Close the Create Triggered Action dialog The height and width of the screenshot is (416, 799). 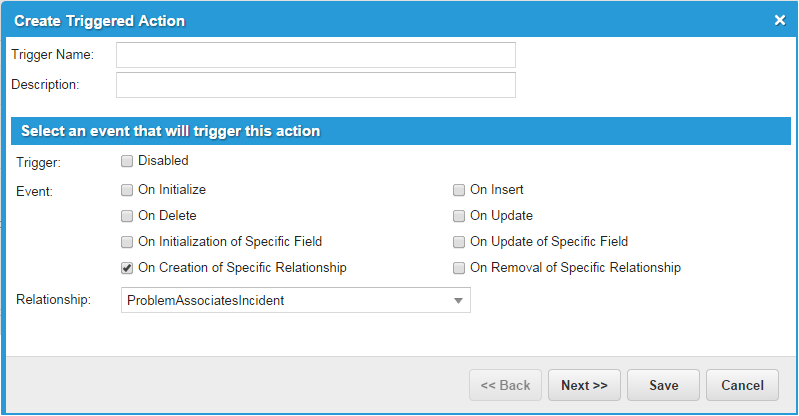[x=780, y=20]
